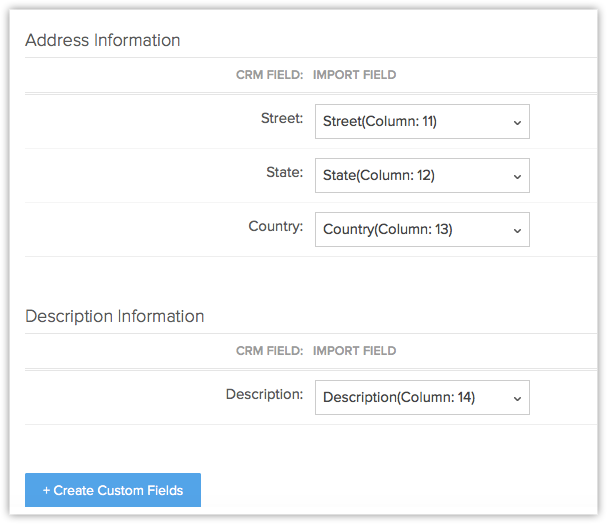Click the State field label
This screenshot has height=524, width=607.
tap(284, 173)
